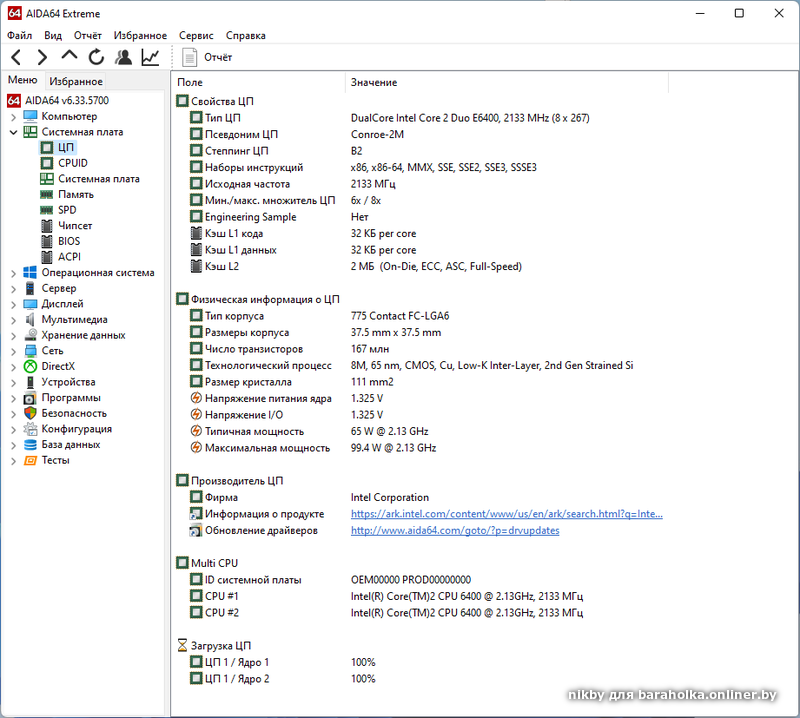Viewport: 800px width, 718px height.
Task: Select the Системная плата child tree item
Action: (98, 179)
